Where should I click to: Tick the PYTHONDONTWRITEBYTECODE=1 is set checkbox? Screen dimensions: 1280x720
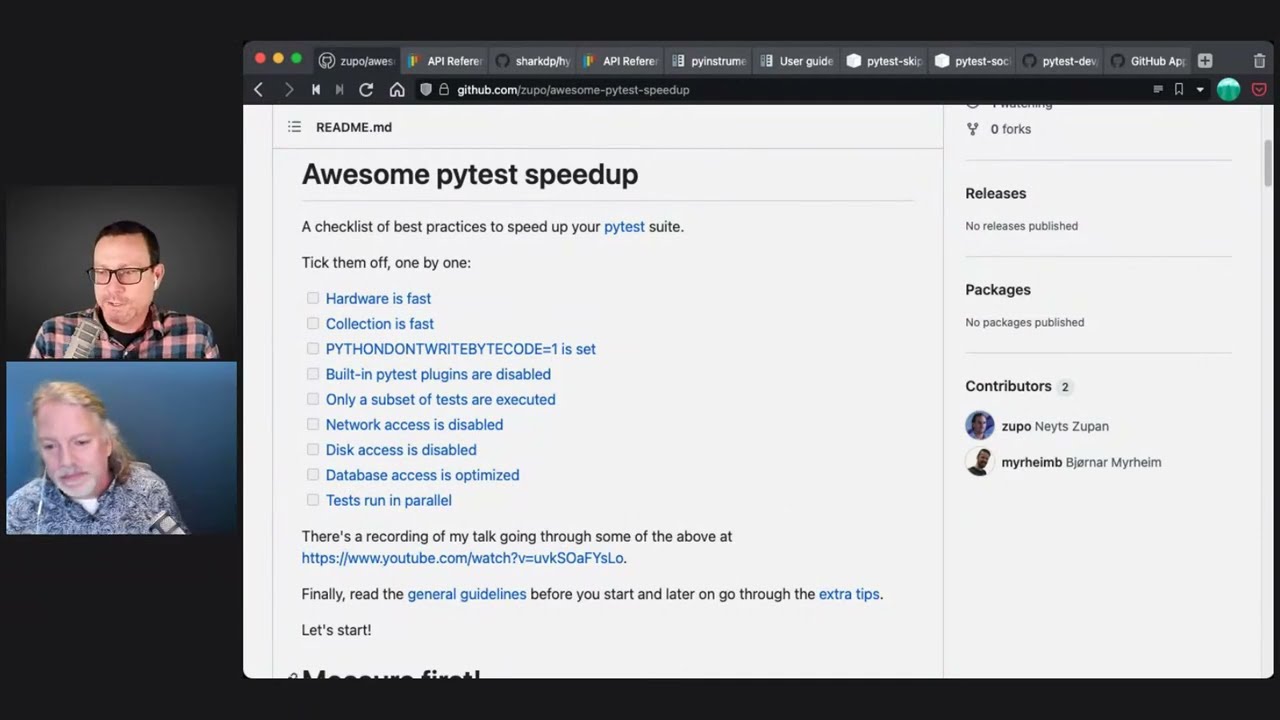pyautogui.click(x=313, y=348)
